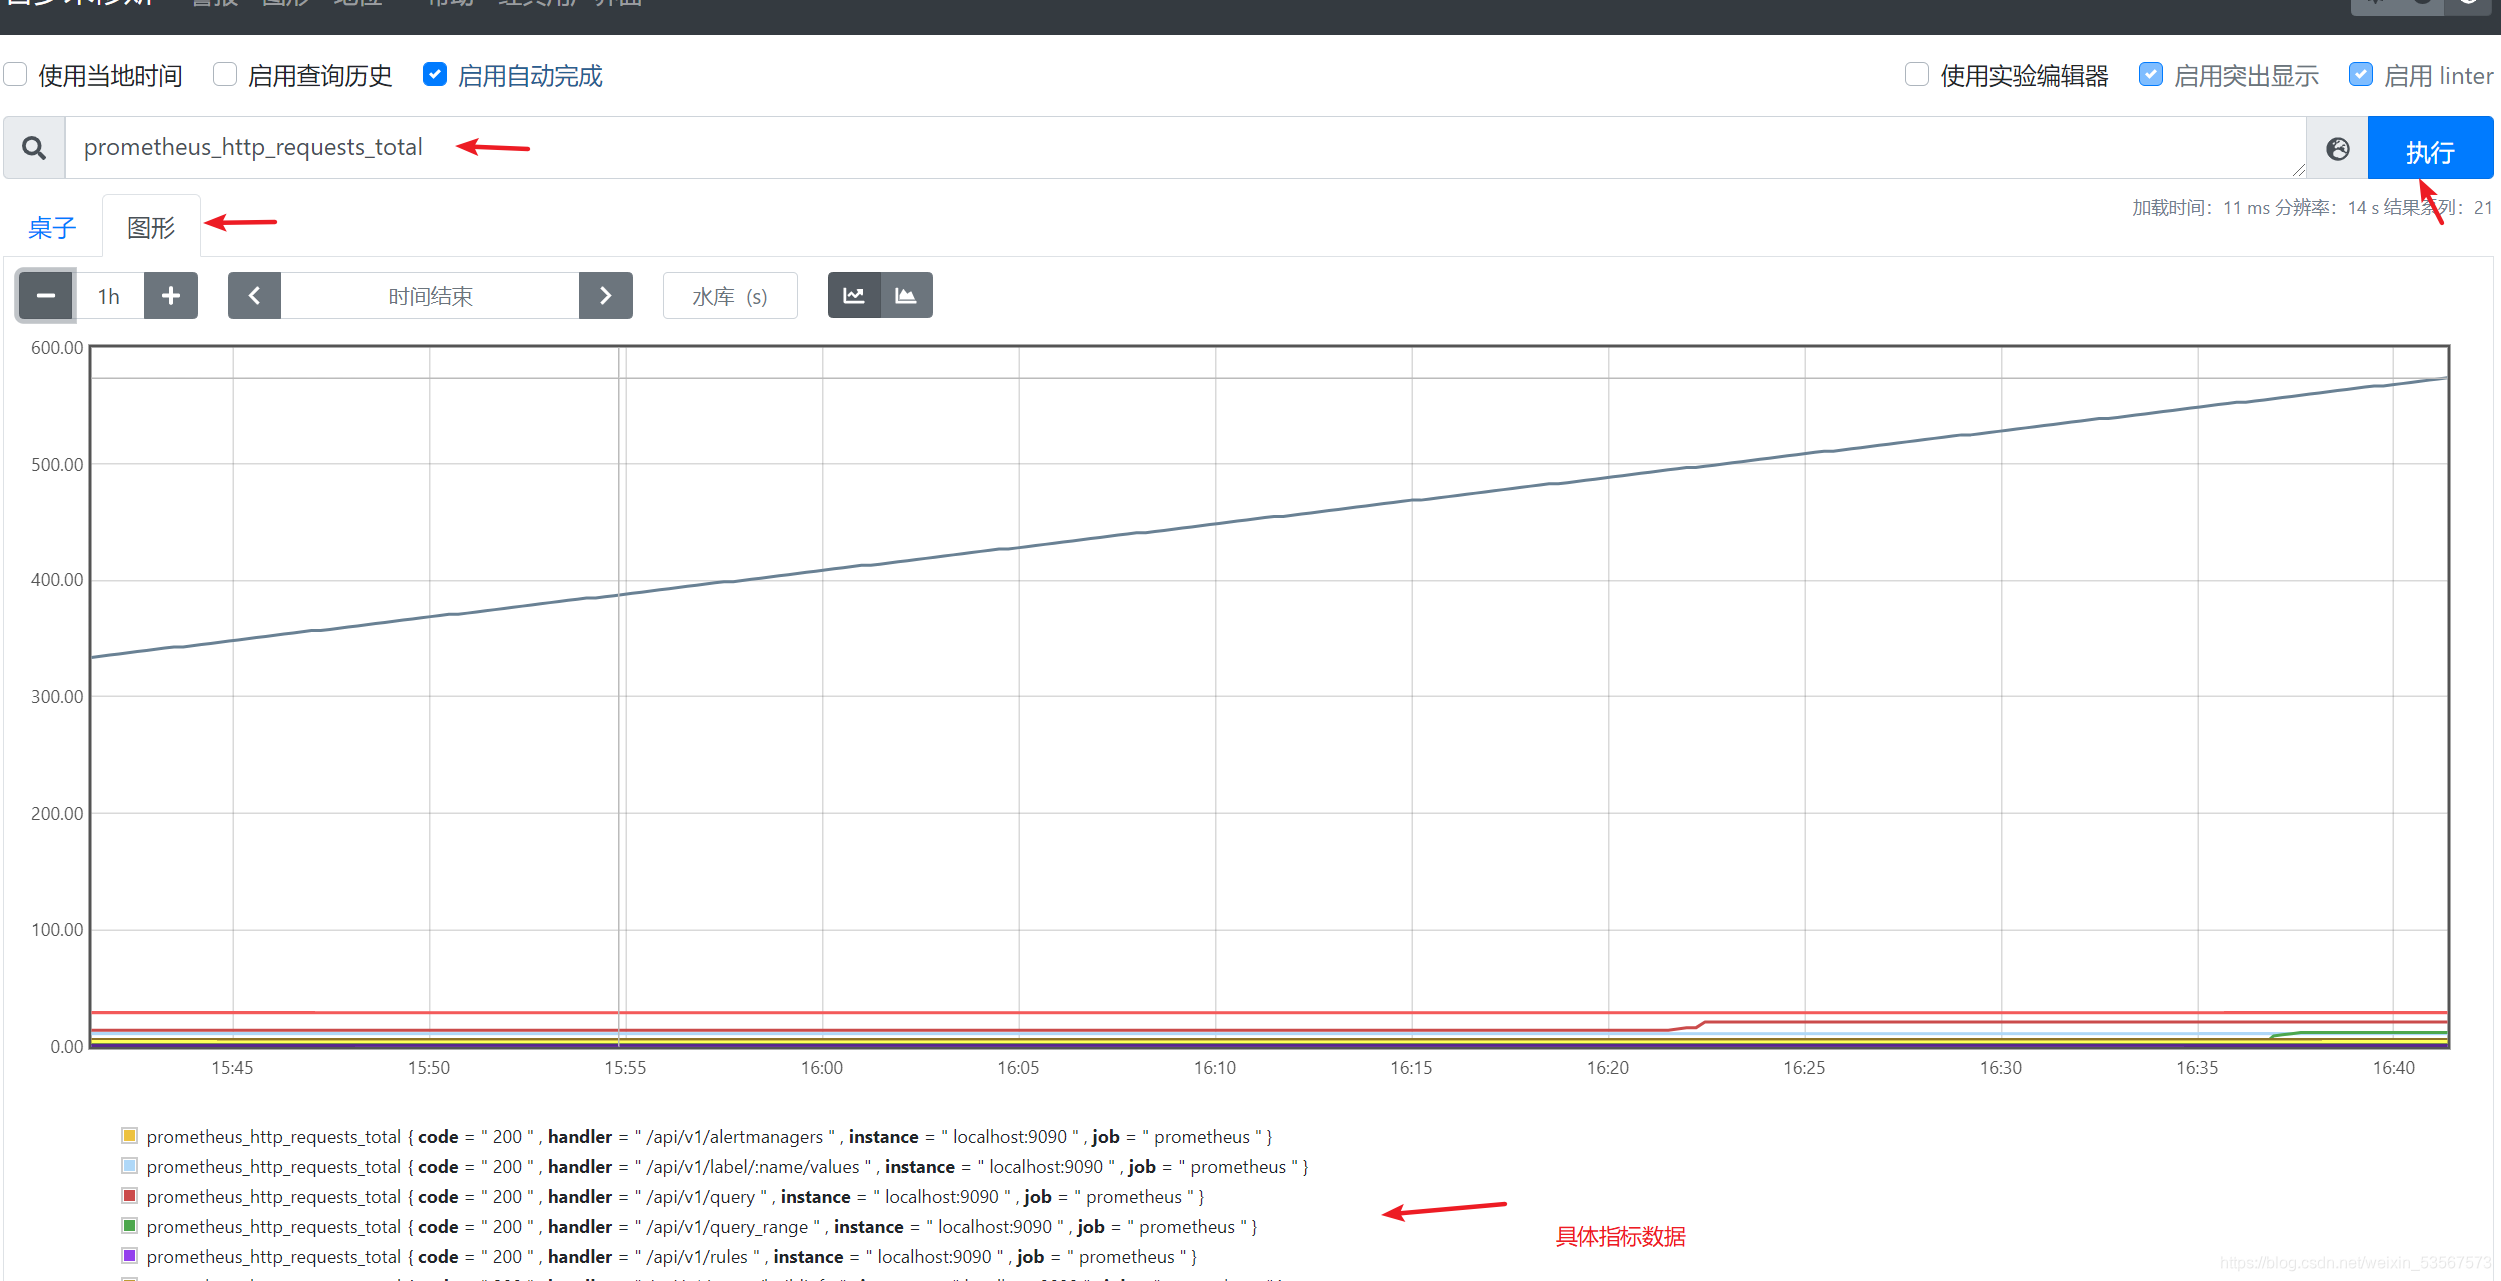The width and height of the screenshot is (2501, 1281).
Task: Increase the time range with the plus button
Action: click(171, 296)
